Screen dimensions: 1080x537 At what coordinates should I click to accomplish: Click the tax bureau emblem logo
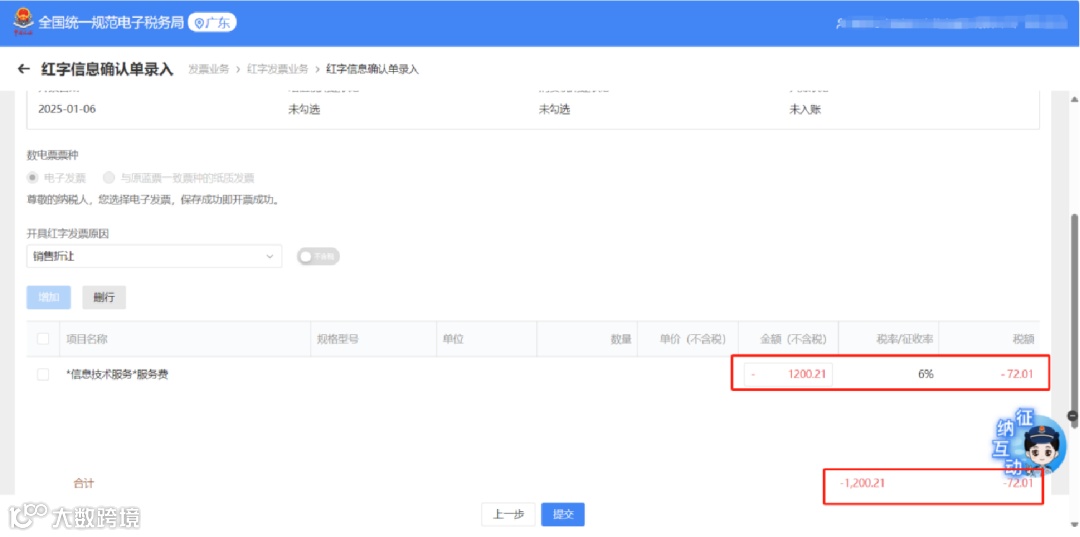23,21
